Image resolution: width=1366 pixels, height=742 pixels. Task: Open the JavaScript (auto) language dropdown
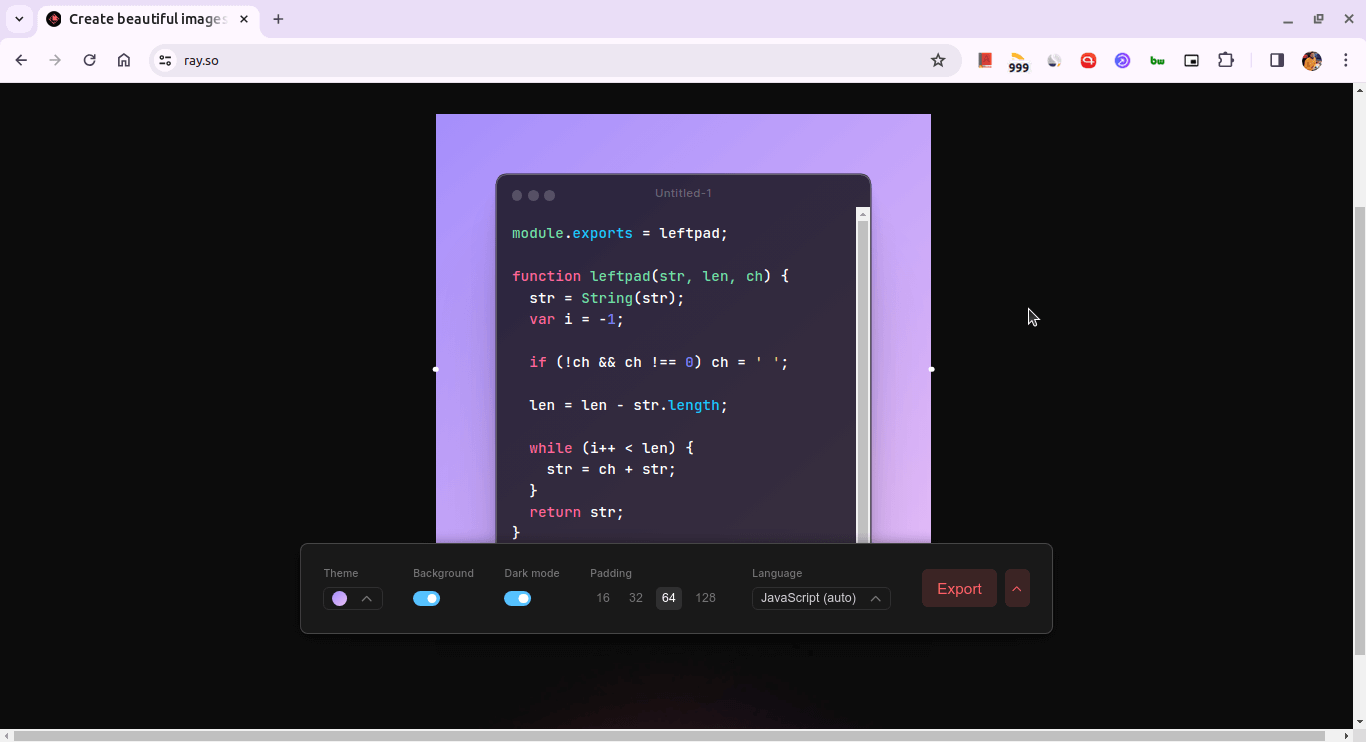[821, 598]
